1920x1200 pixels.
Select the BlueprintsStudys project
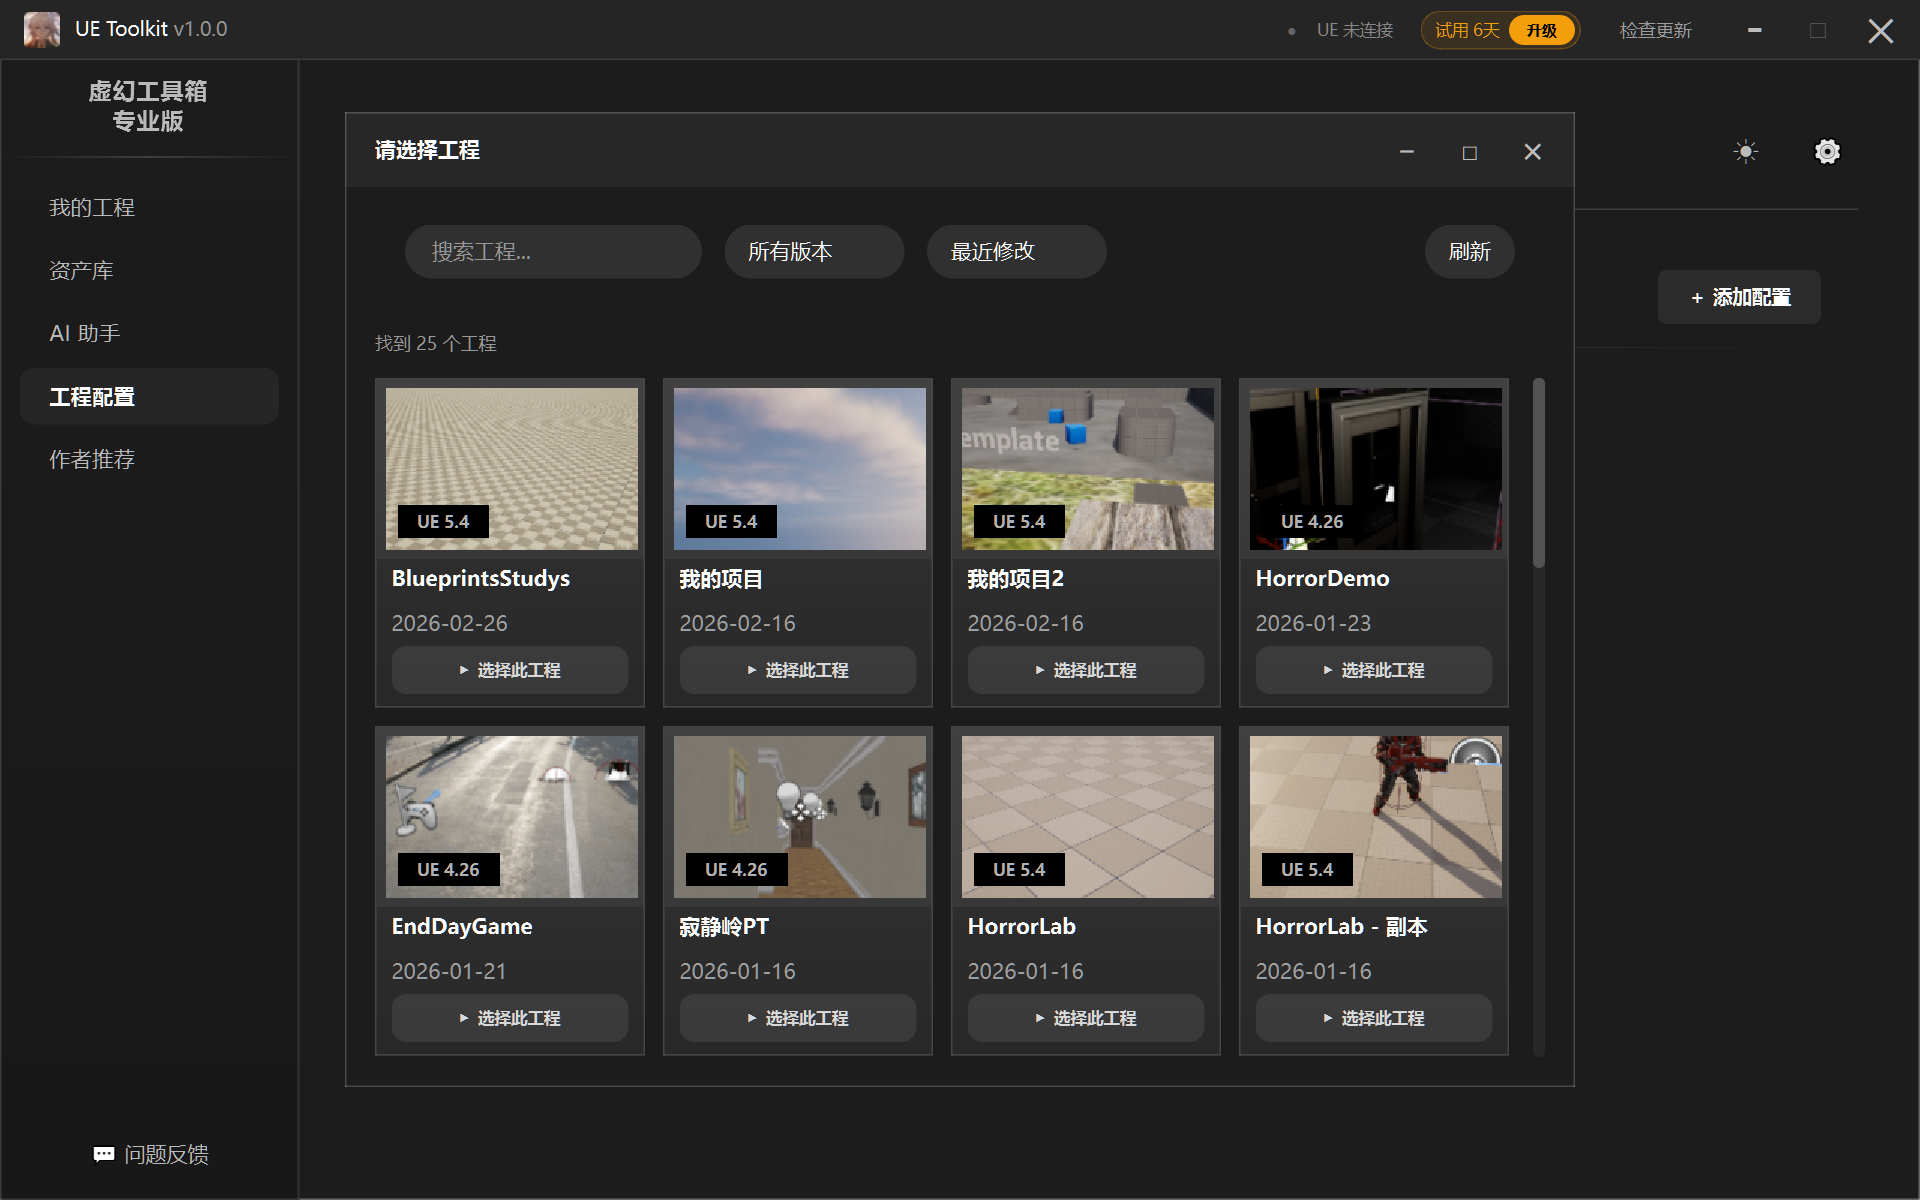(509, 670)
